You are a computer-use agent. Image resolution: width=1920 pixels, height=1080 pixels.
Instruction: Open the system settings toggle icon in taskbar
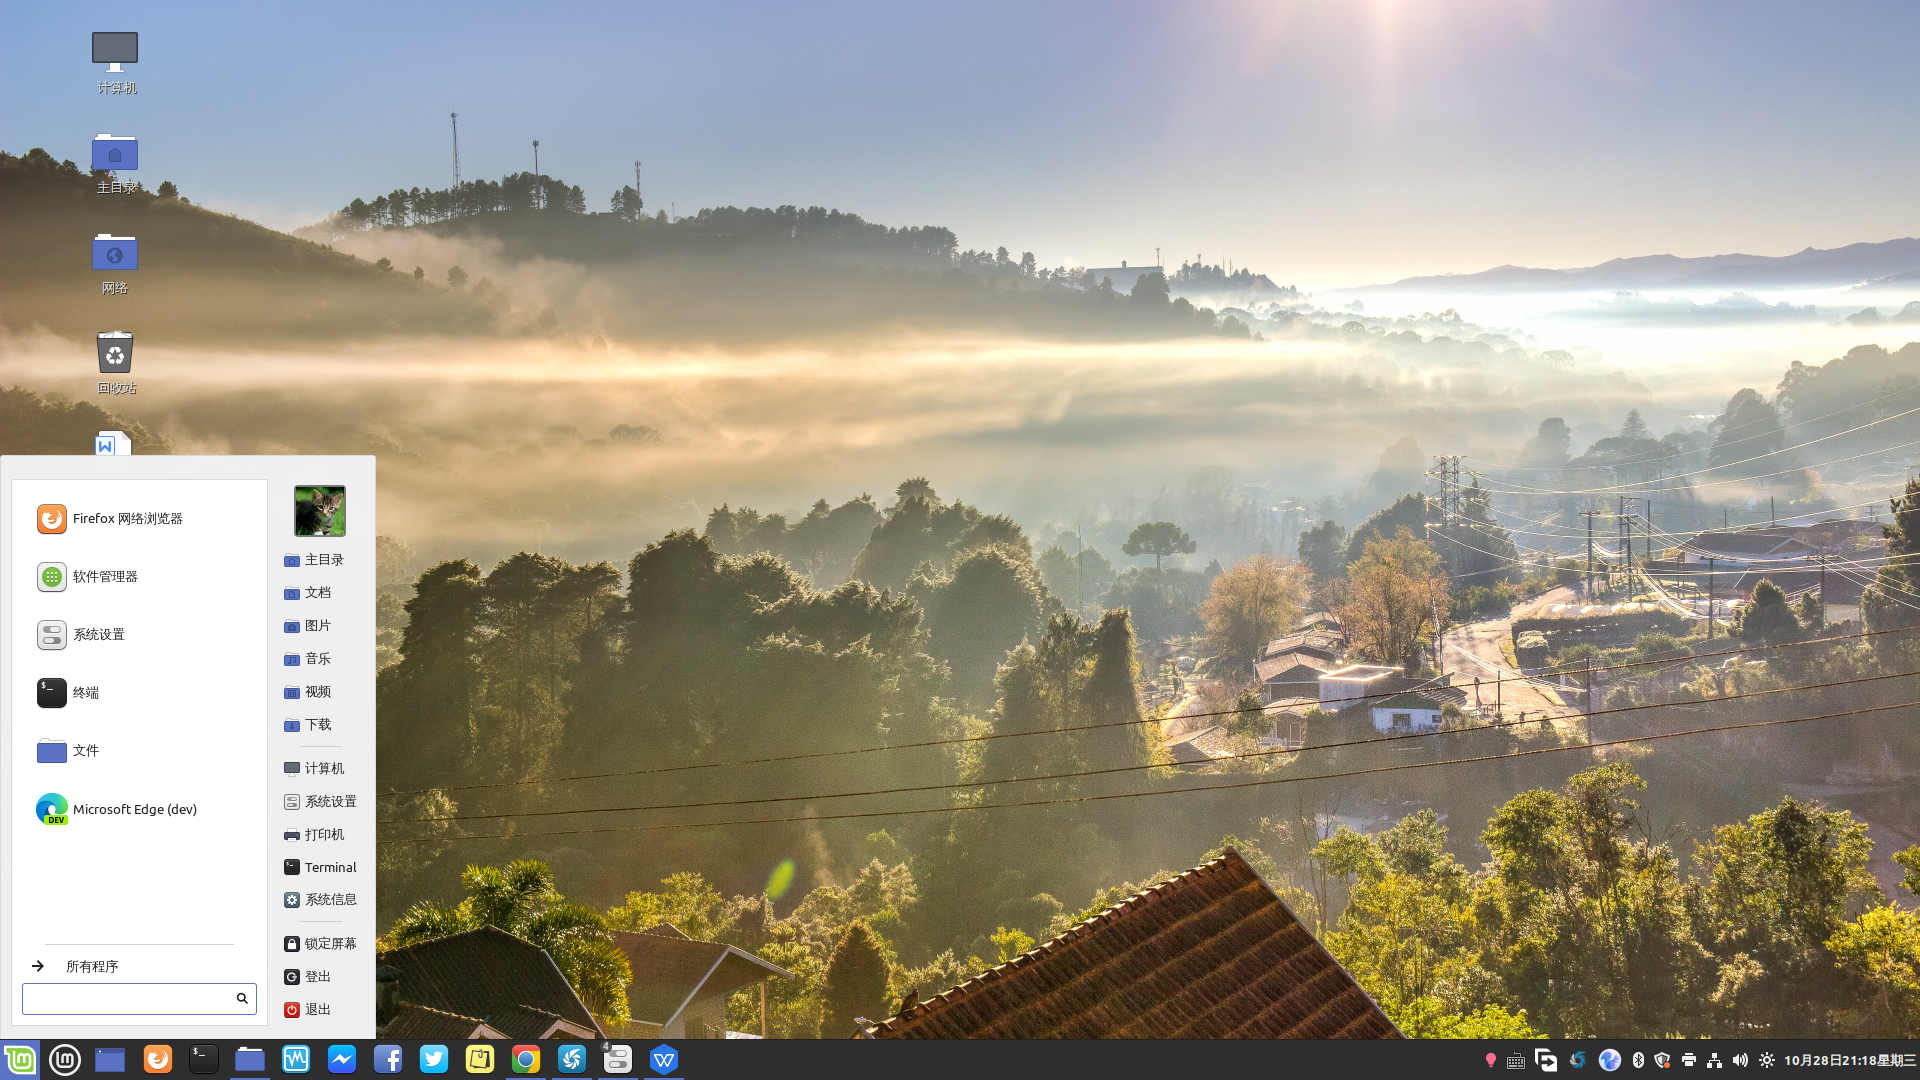pyautogui.click(x=618, y=1060)
